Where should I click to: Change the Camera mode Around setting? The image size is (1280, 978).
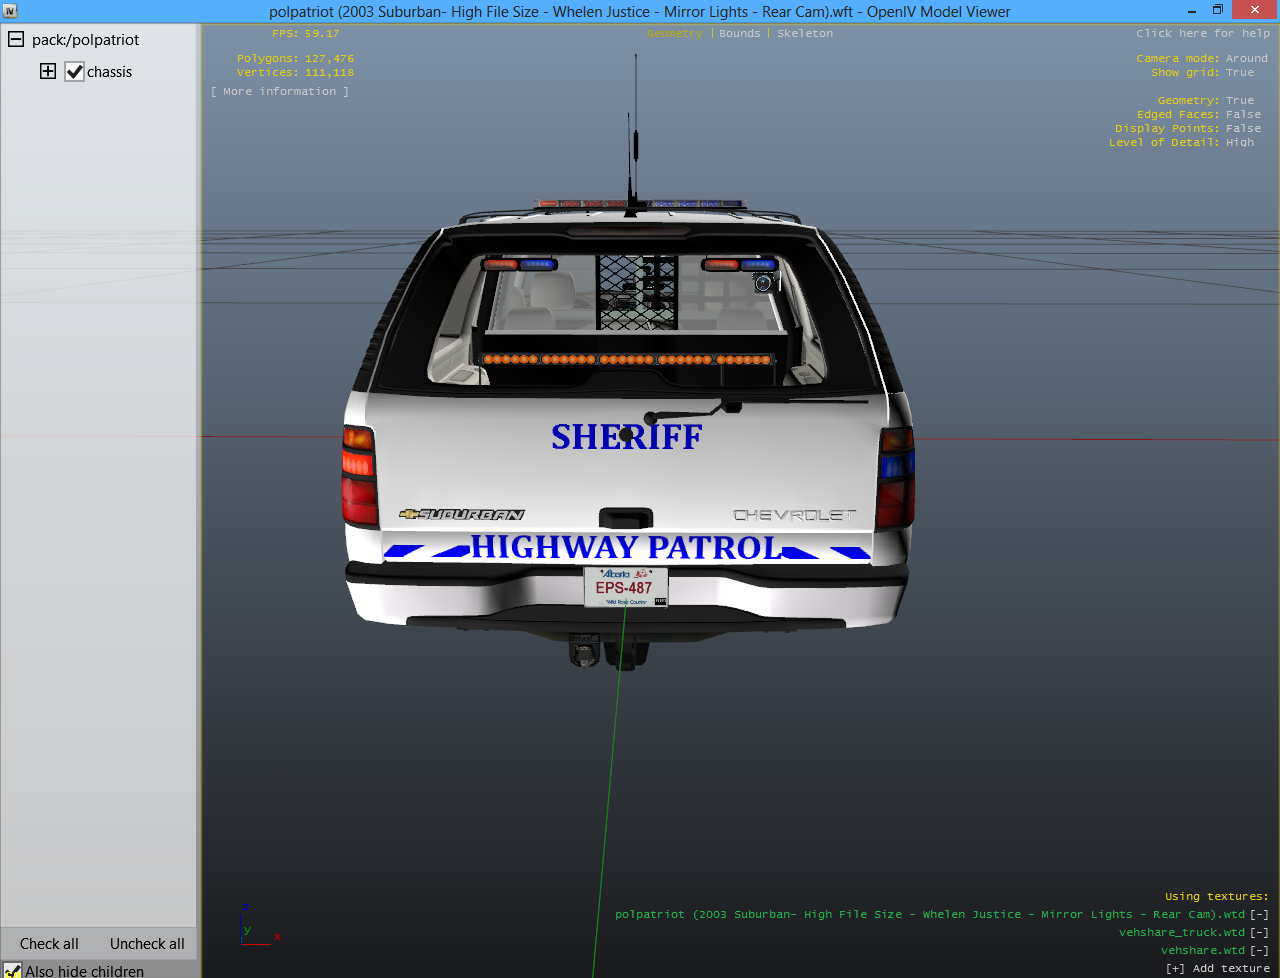coord(1246,59)
